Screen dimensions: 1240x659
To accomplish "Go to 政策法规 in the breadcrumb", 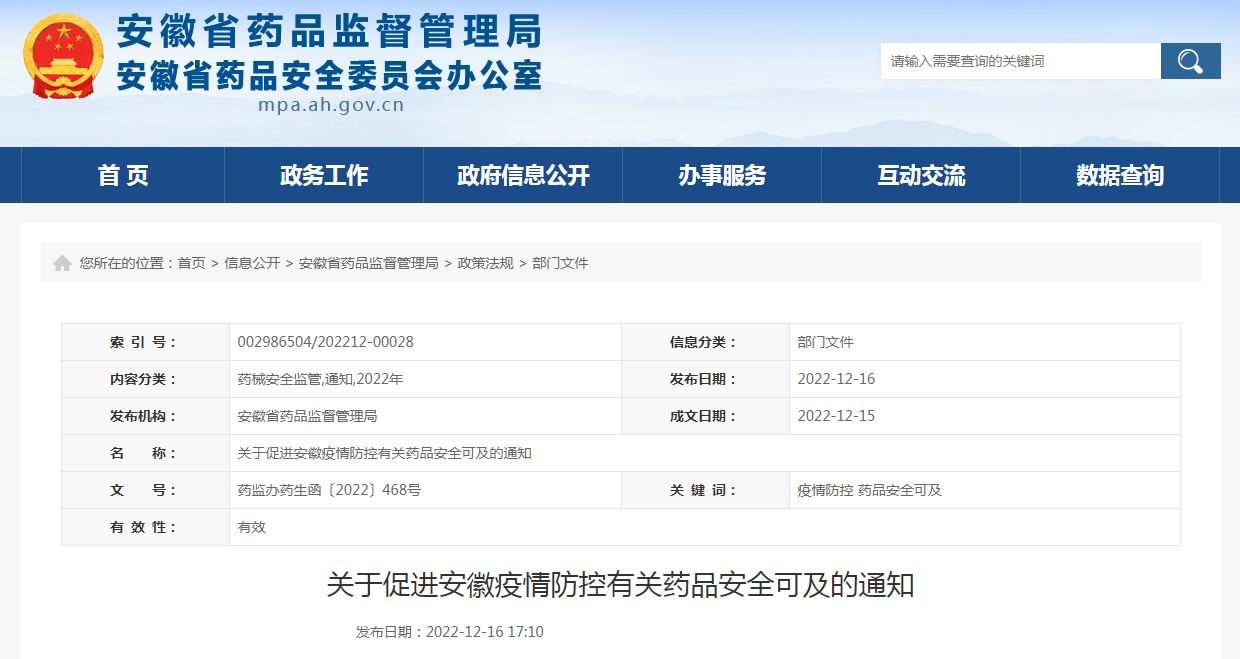I will 485,263.
